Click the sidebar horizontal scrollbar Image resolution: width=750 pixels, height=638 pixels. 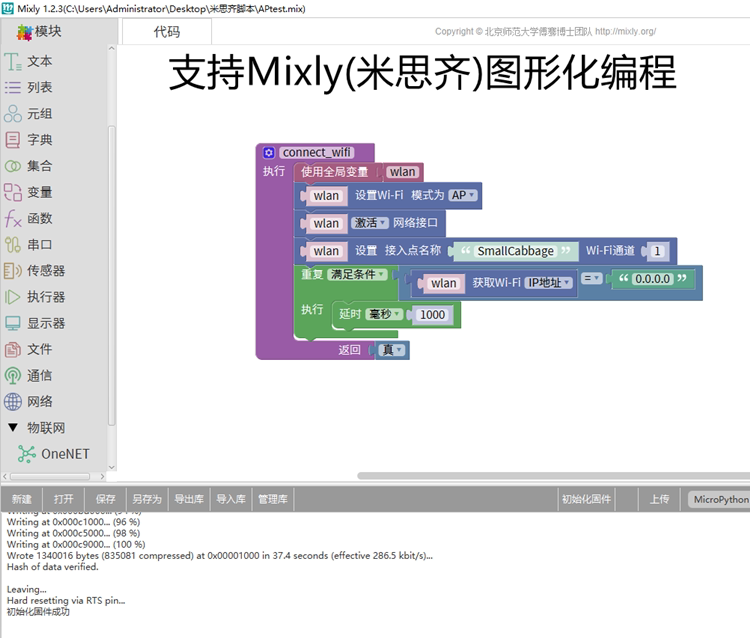coord(50,476)
